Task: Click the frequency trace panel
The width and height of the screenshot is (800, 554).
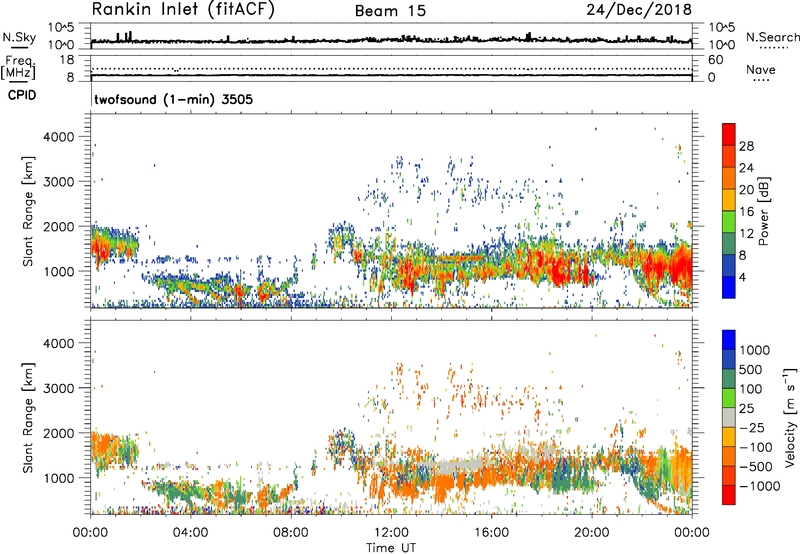Action: coord(391,68)
